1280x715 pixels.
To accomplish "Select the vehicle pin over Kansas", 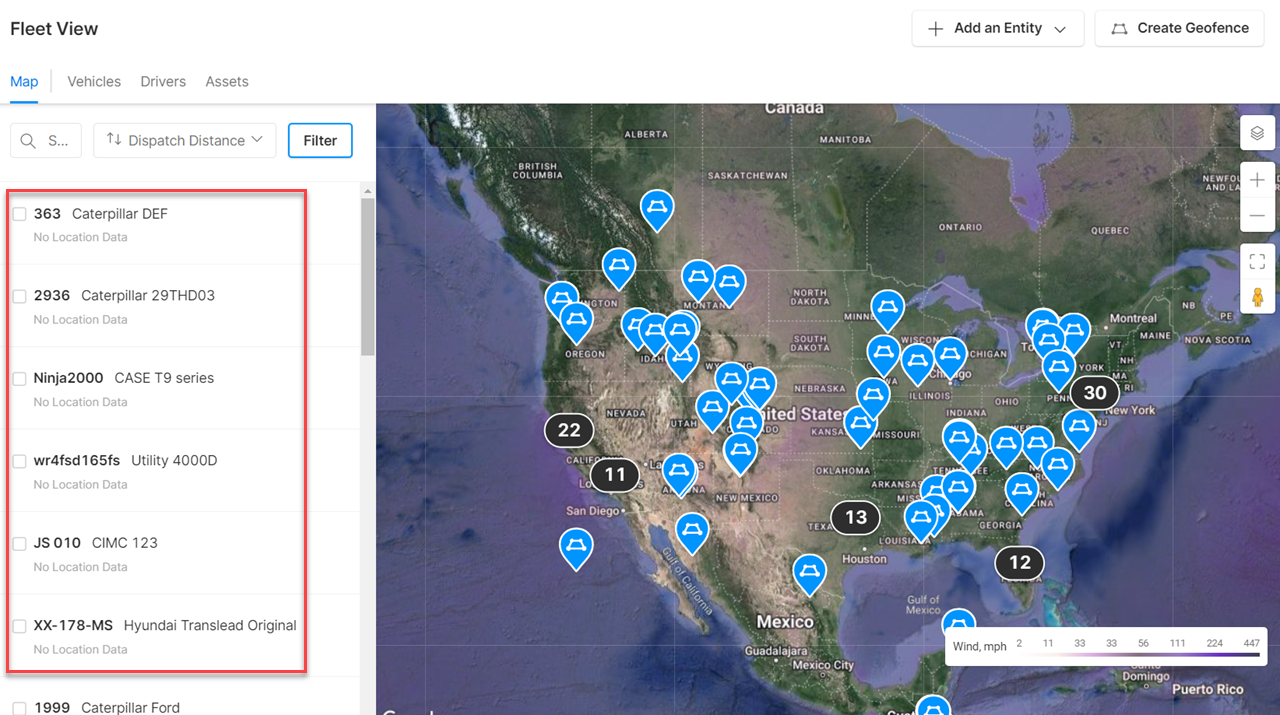I will click(x=860, y=425).
